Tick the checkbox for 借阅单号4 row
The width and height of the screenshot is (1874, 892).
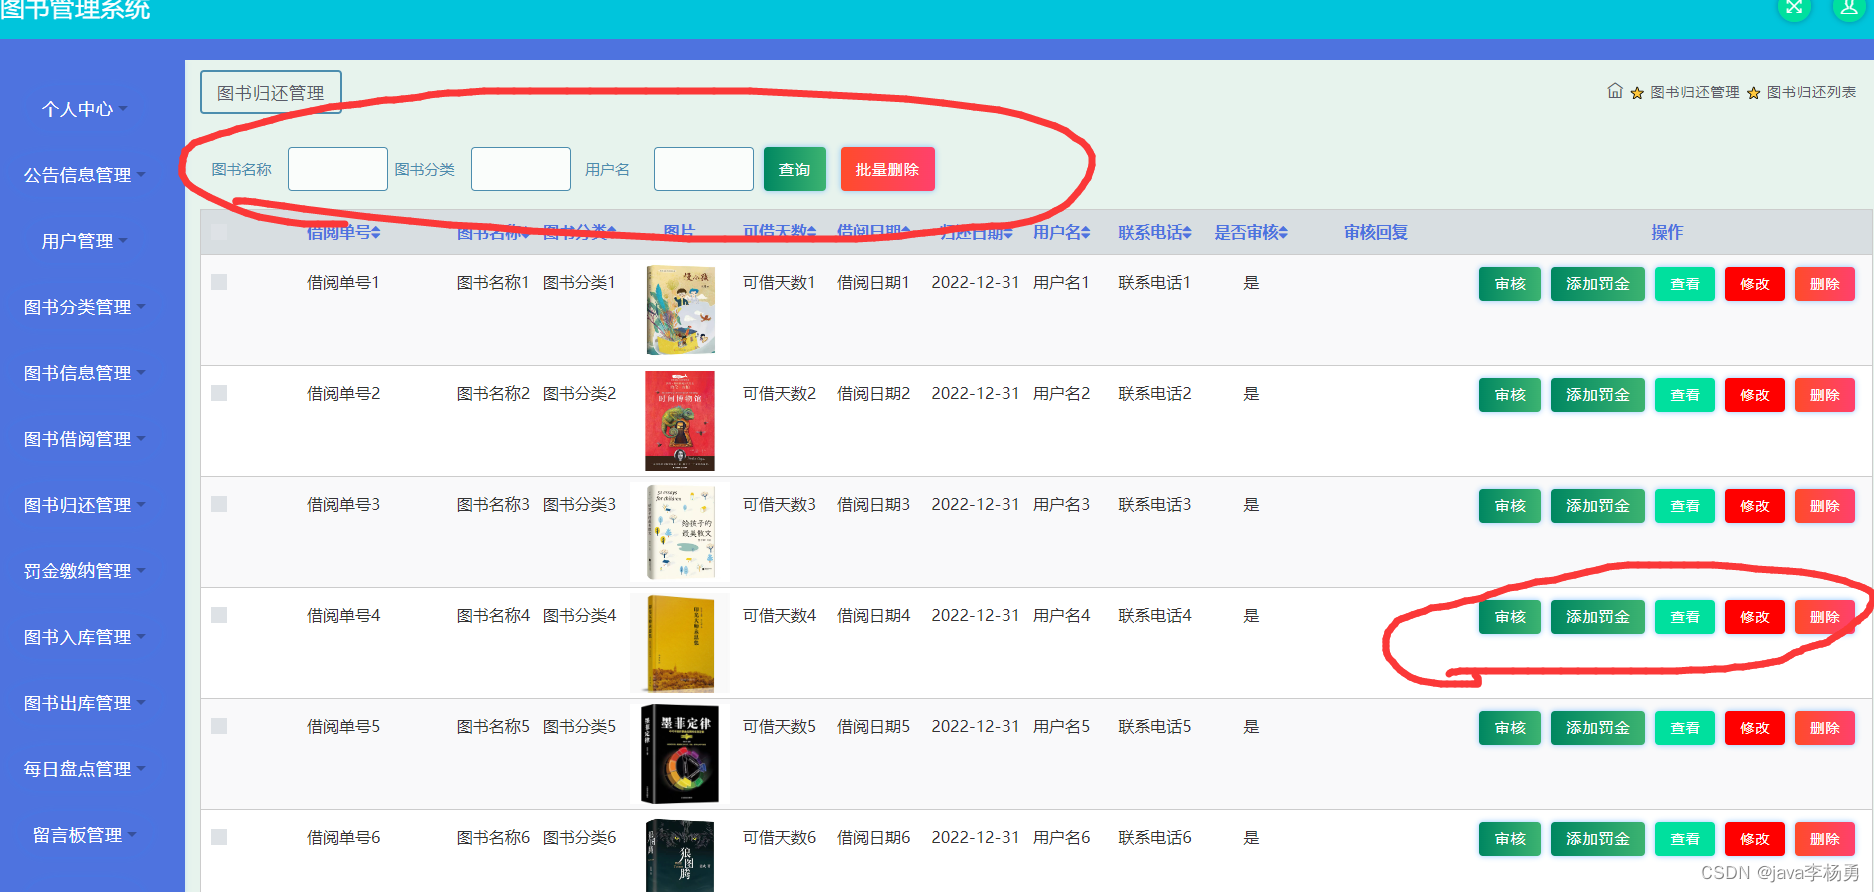pos(219,615)
